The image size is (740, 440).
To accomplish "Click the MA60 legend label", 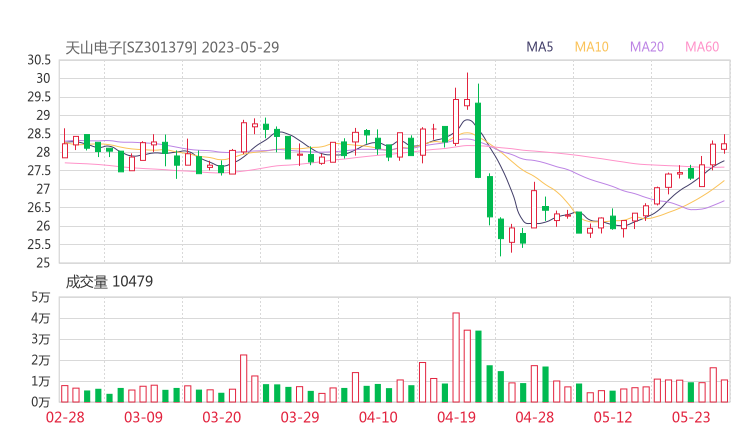I will (x=702, y=47).
